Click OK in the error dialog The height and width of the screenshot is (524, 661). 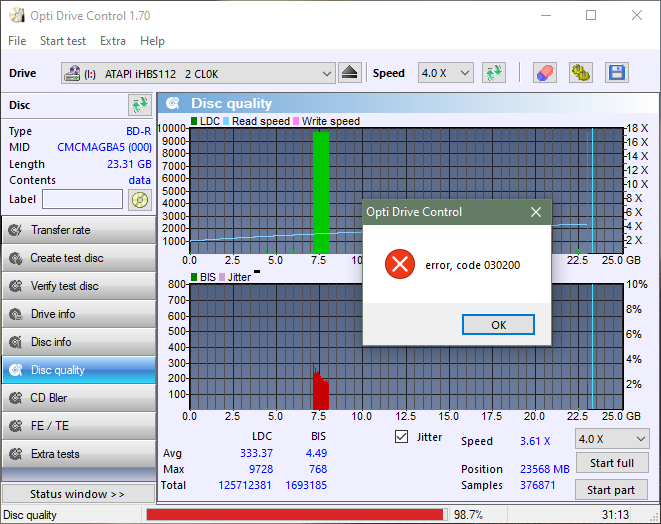click(498, 325)
